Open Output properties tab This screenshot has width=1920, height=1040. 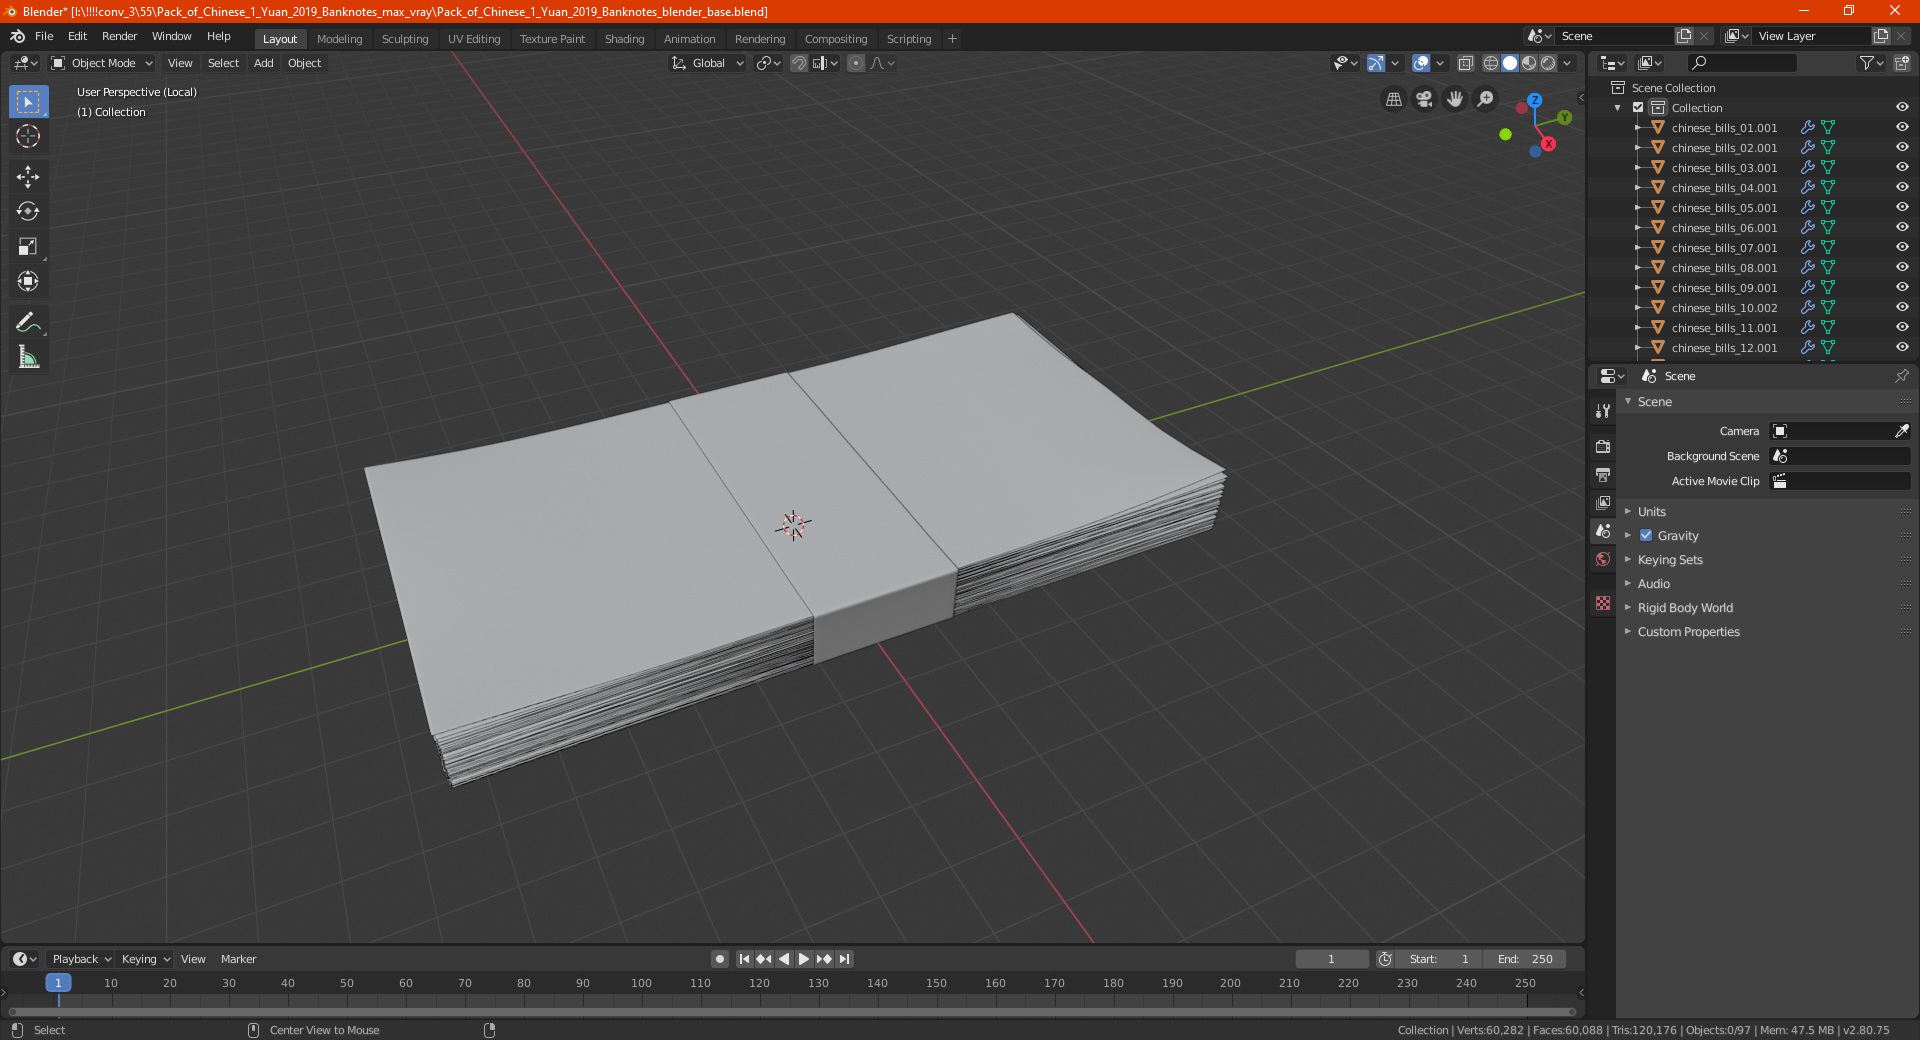tap(1603, 474)
